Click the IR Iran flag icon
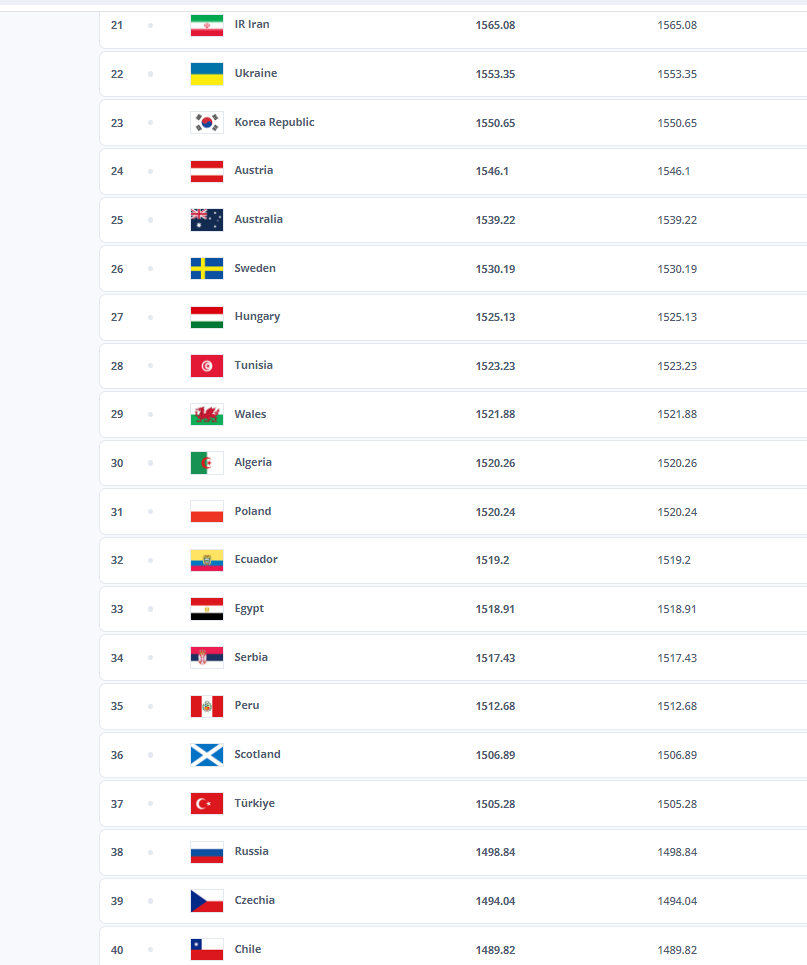807x965 pixels. click(207, 25)
